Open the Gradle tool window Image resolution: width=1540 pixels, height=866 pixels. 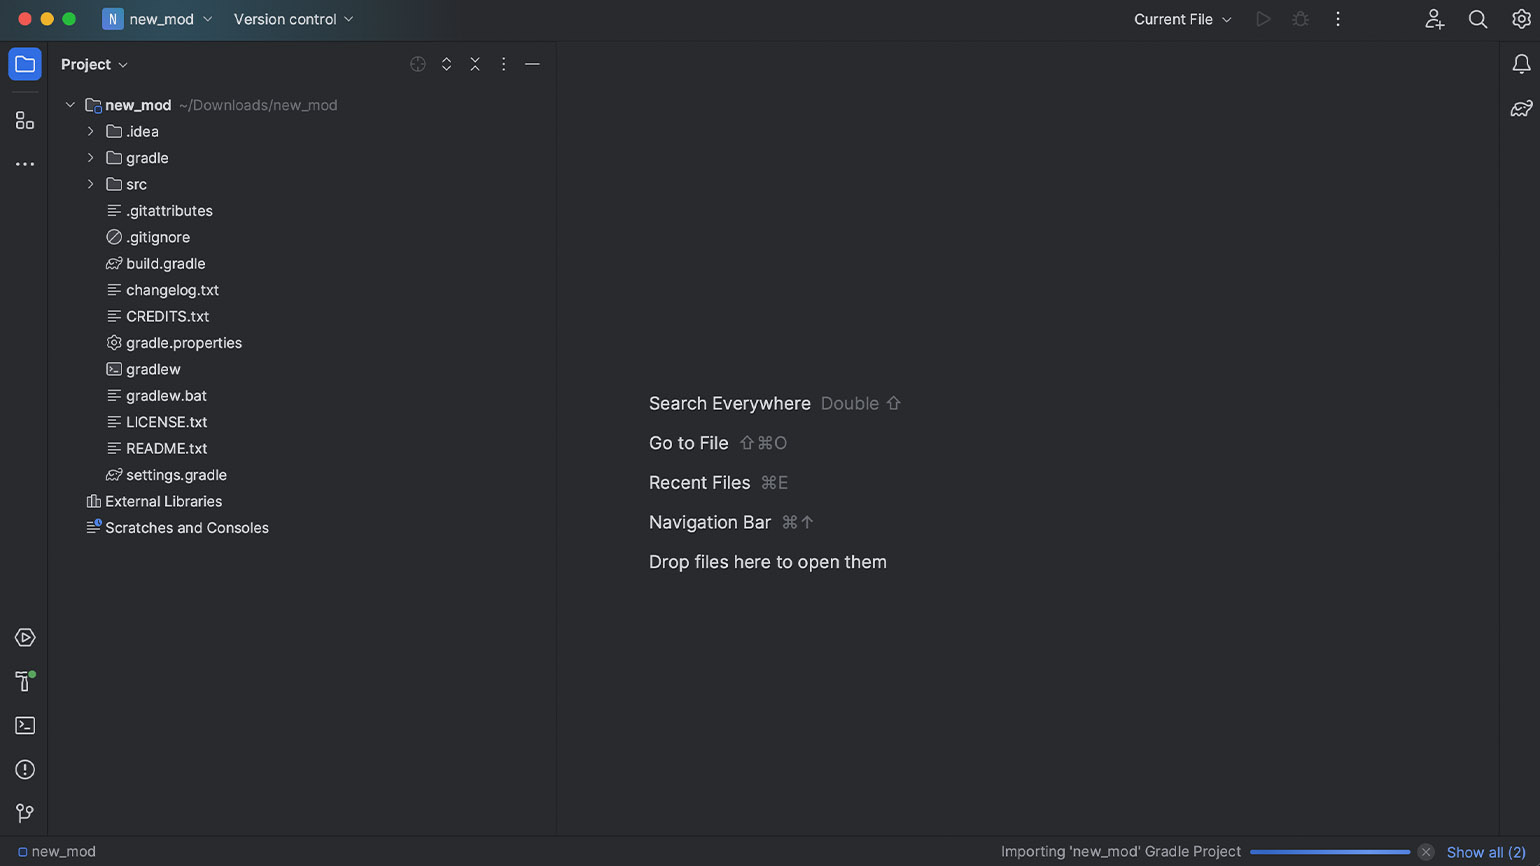point(1521,109)
